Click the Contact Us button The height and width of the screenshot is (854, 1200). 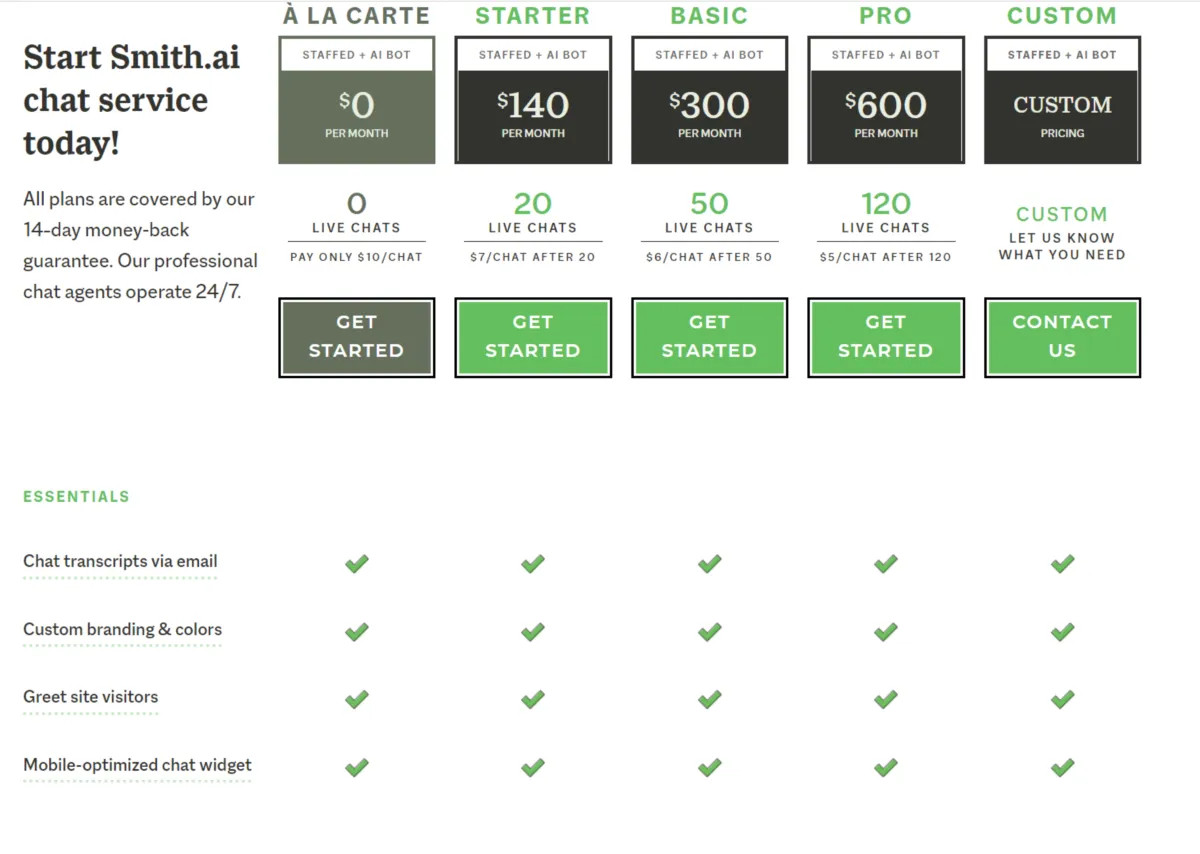1062,337
